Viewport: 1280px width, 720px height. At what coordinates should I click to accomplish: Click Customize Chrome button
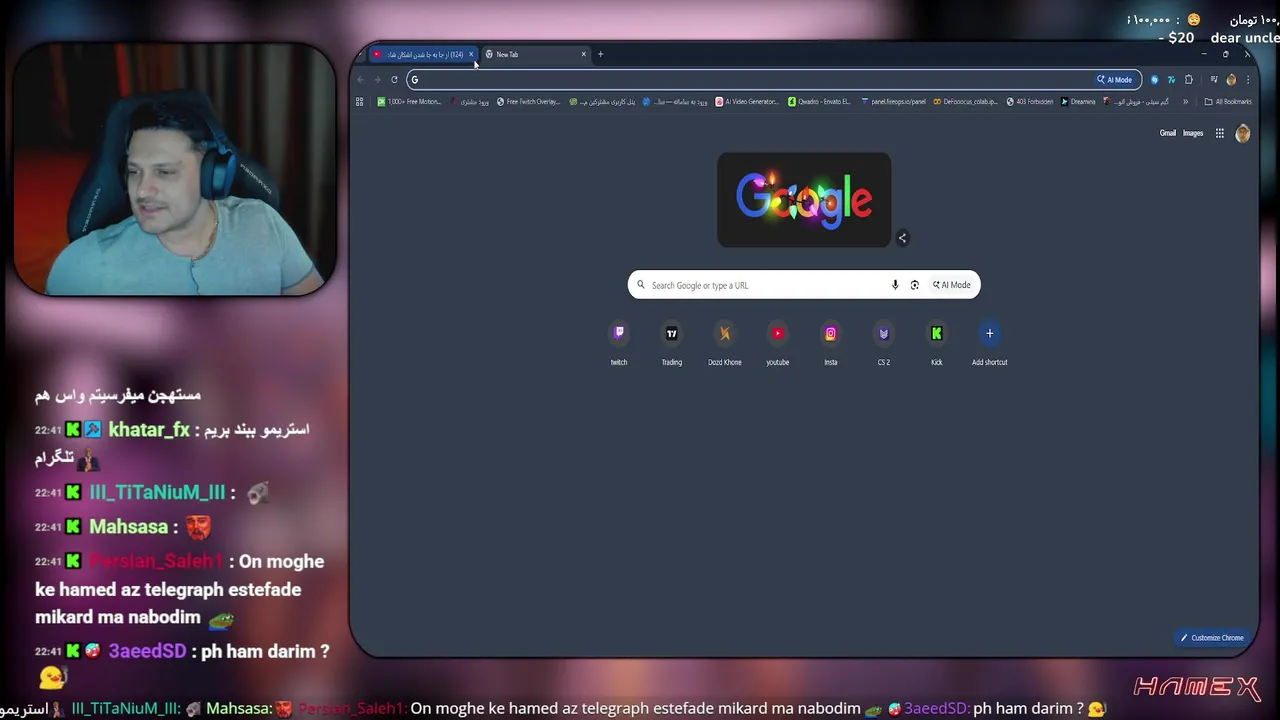[x=1212, y=638]
